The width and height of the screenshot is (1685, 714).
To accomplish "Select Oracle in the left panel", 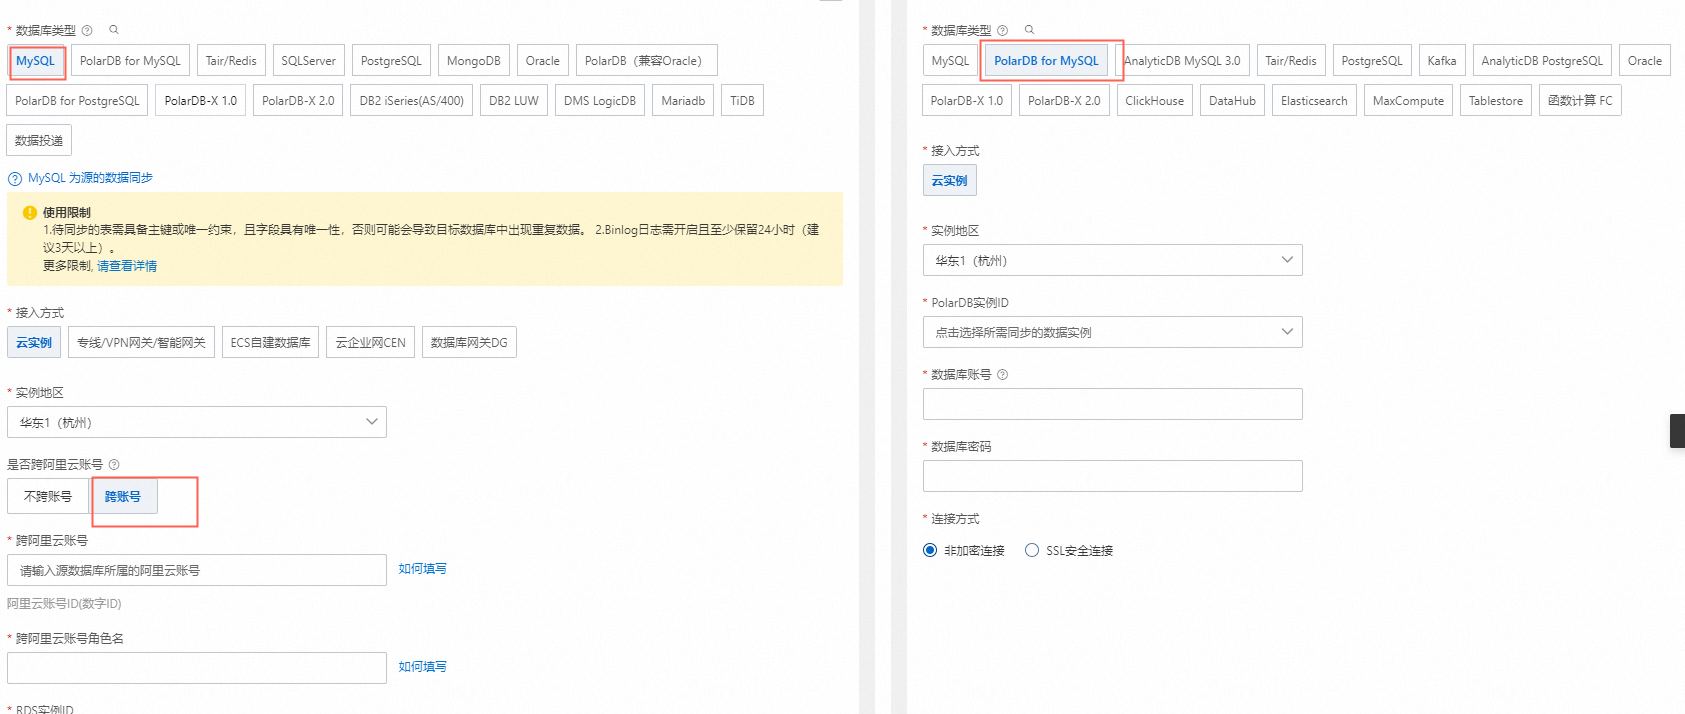I will 543,61.
